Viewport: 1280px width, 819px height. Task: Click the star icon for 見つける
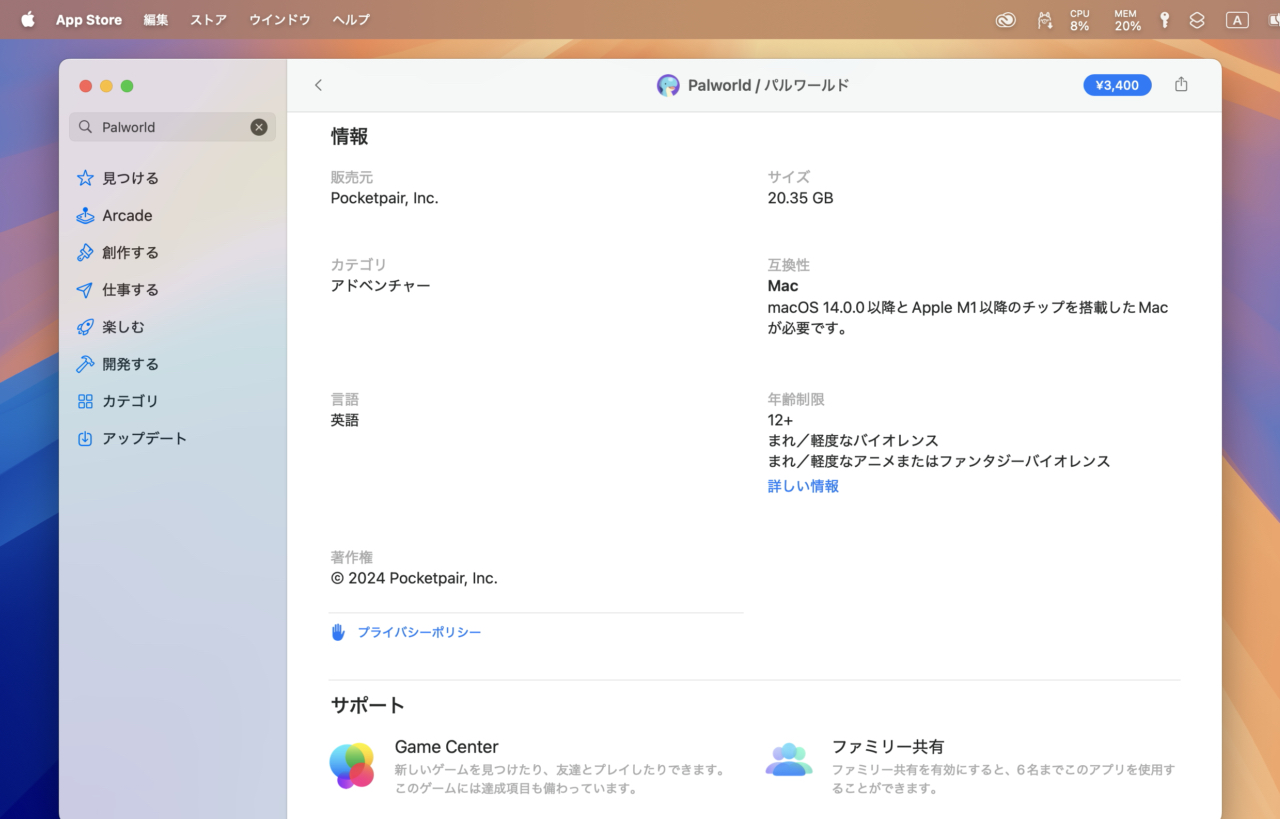coord(85,178)
